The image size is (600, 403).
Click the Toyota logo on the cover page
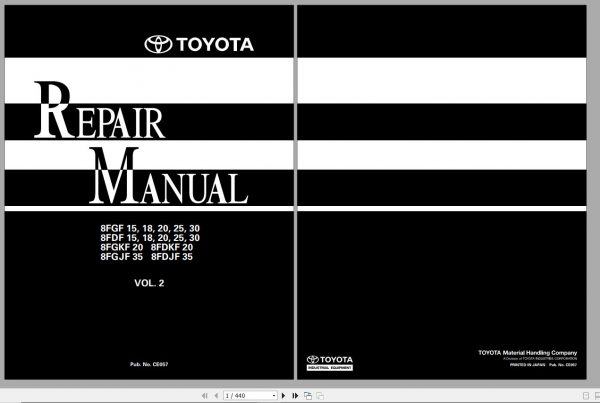[x=199, y=44]
